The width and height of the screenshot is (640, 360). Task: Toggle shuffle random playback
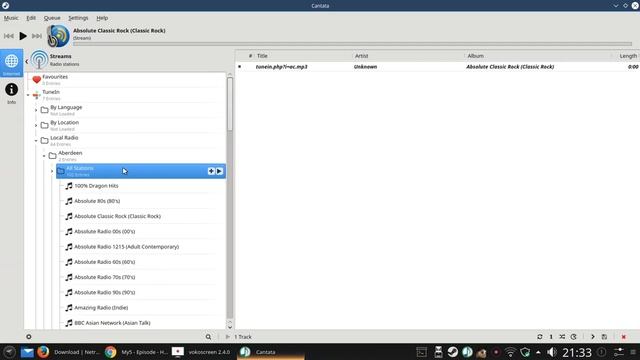562,337
